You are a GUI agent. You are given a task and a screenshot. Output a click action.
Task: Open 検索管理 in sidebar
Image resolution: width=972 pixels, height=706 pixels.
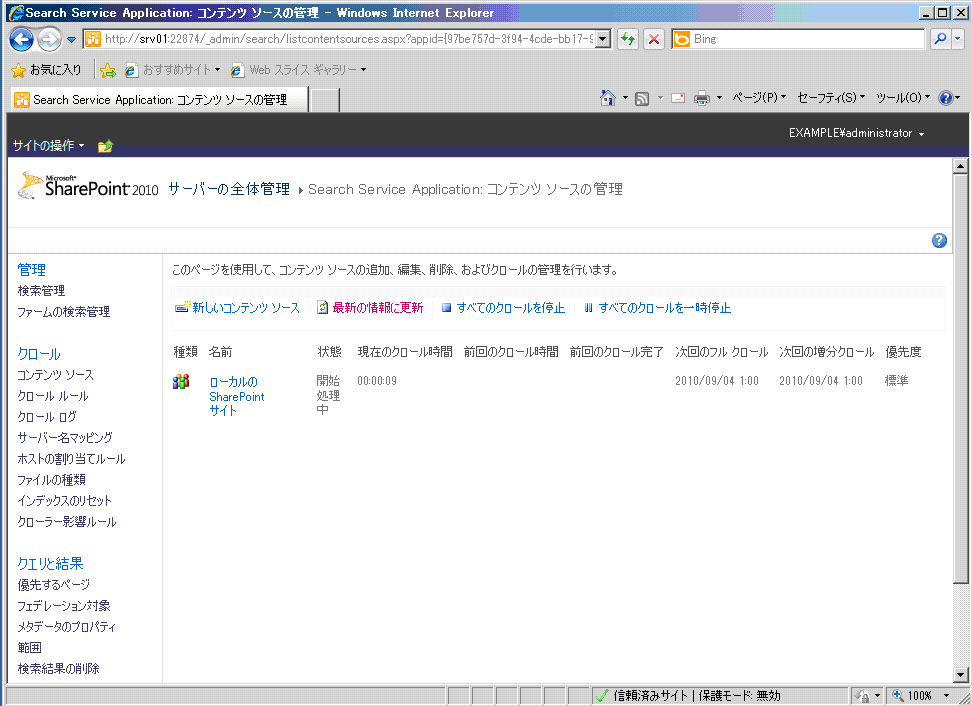pyautogui.click(x=41, y=291)
